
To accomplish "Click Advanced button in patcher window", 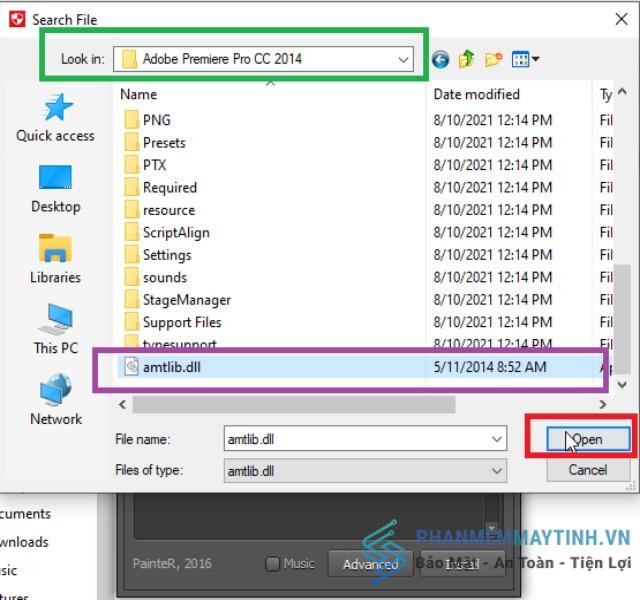I will (x=370, y=564).
